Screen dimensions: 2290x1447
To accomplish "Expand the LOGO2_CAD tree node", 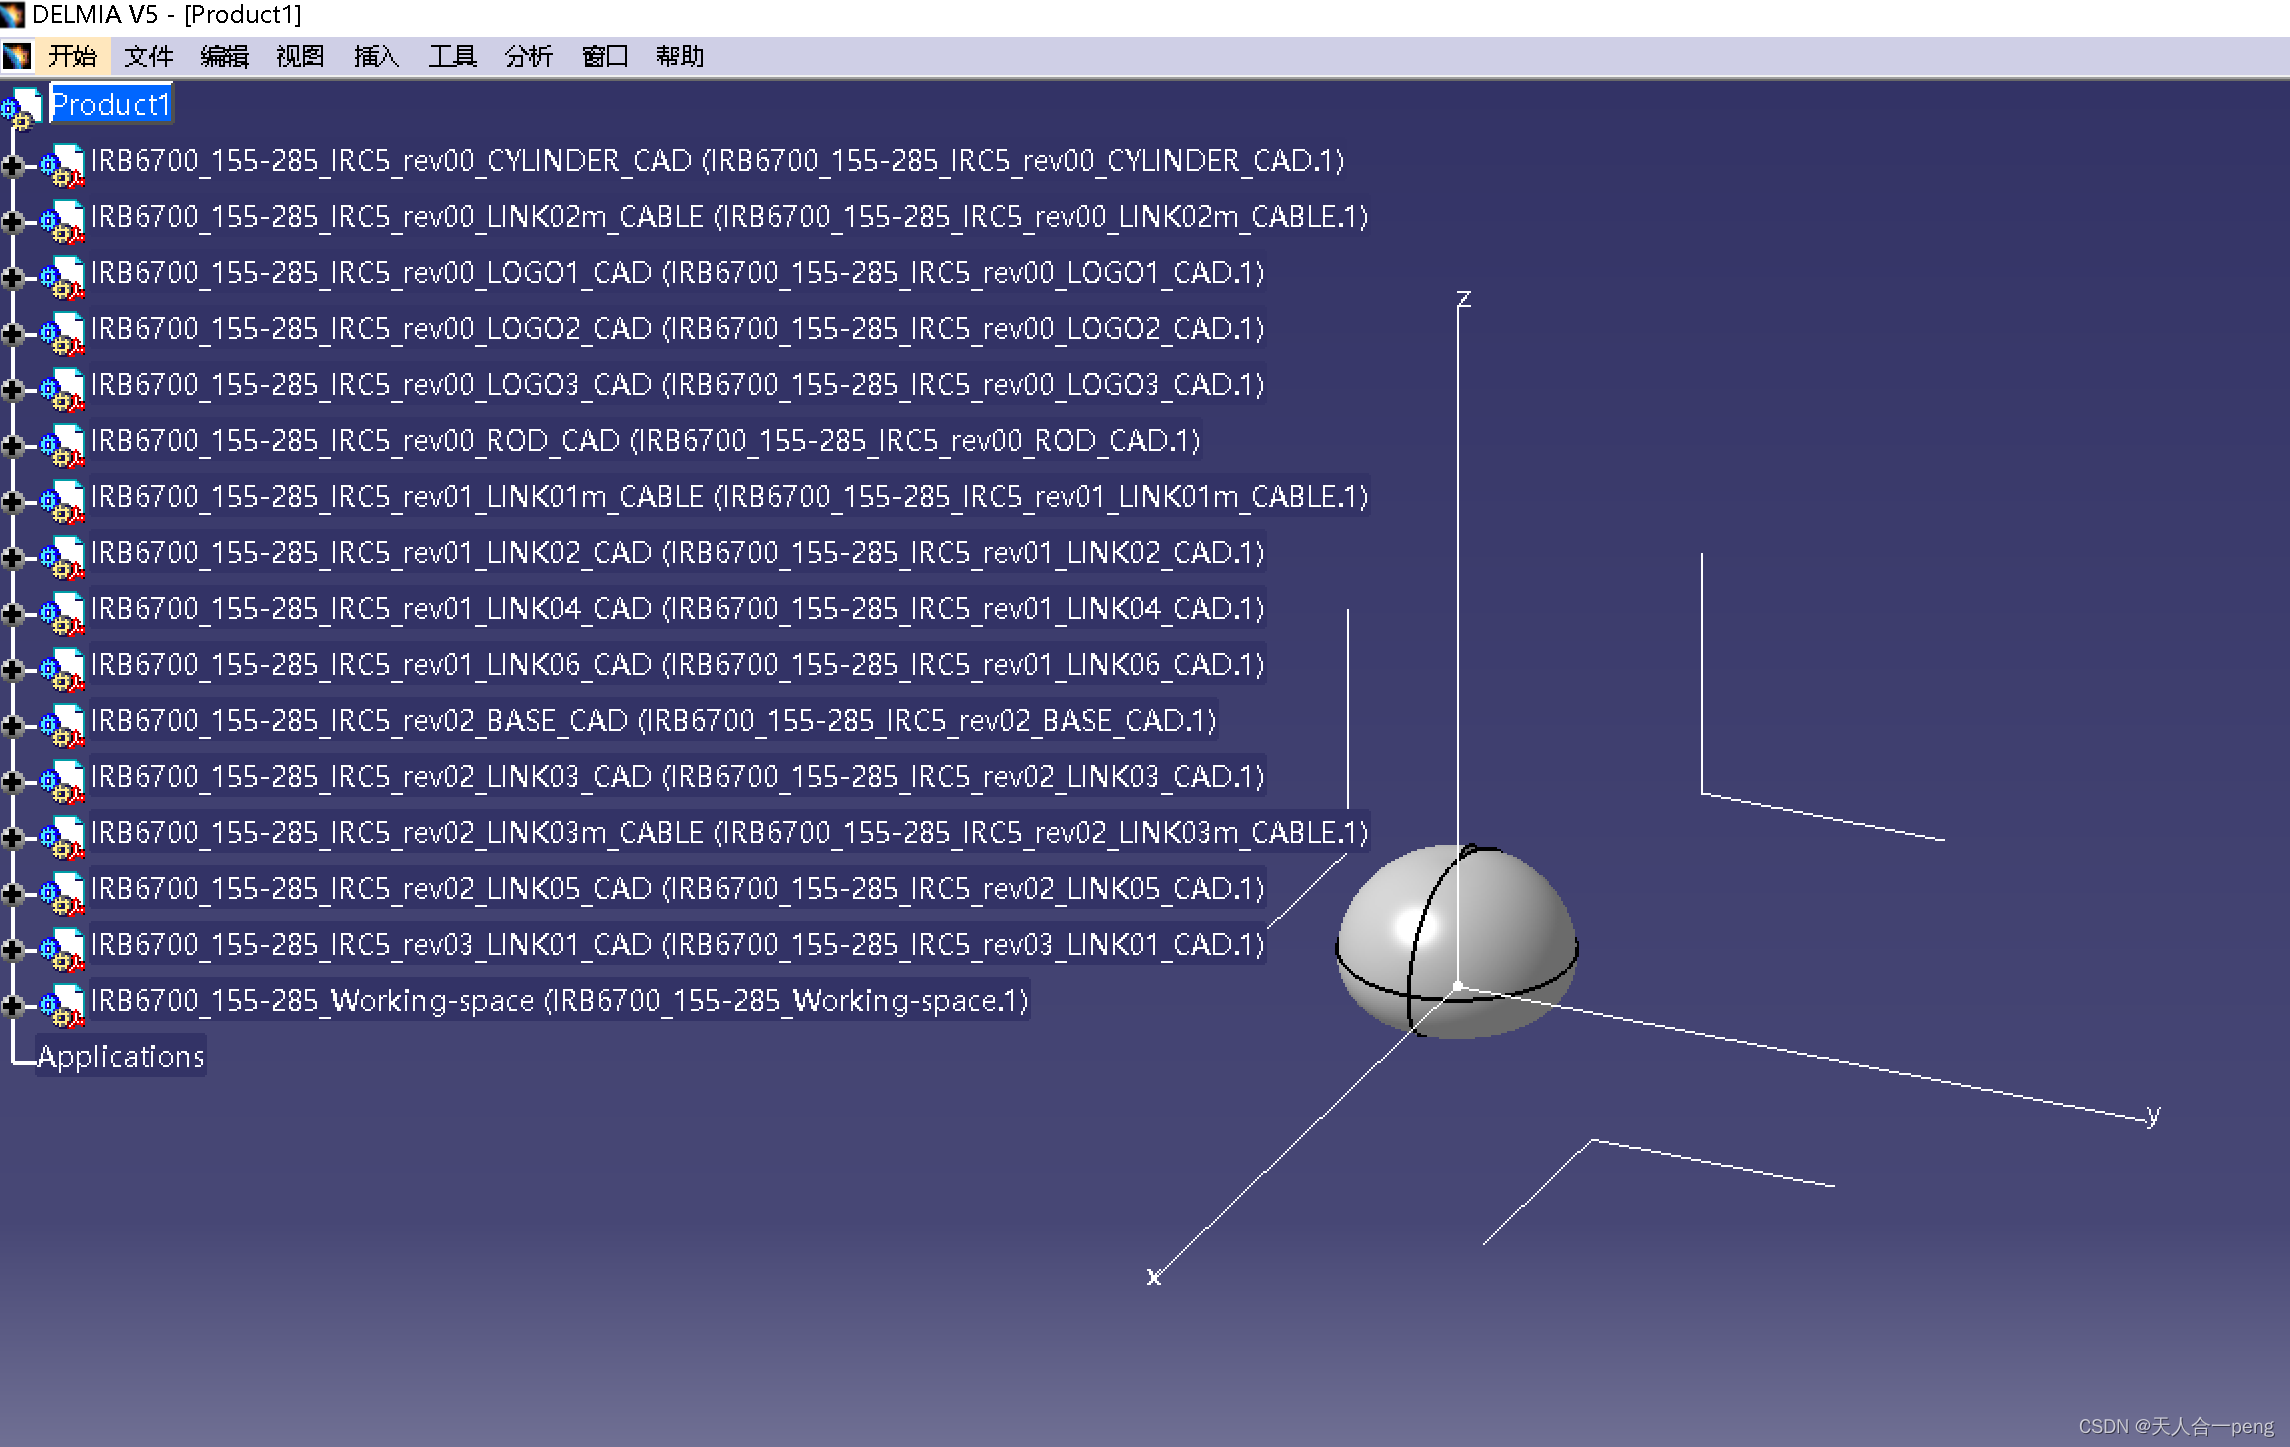I will pos(12,333).
